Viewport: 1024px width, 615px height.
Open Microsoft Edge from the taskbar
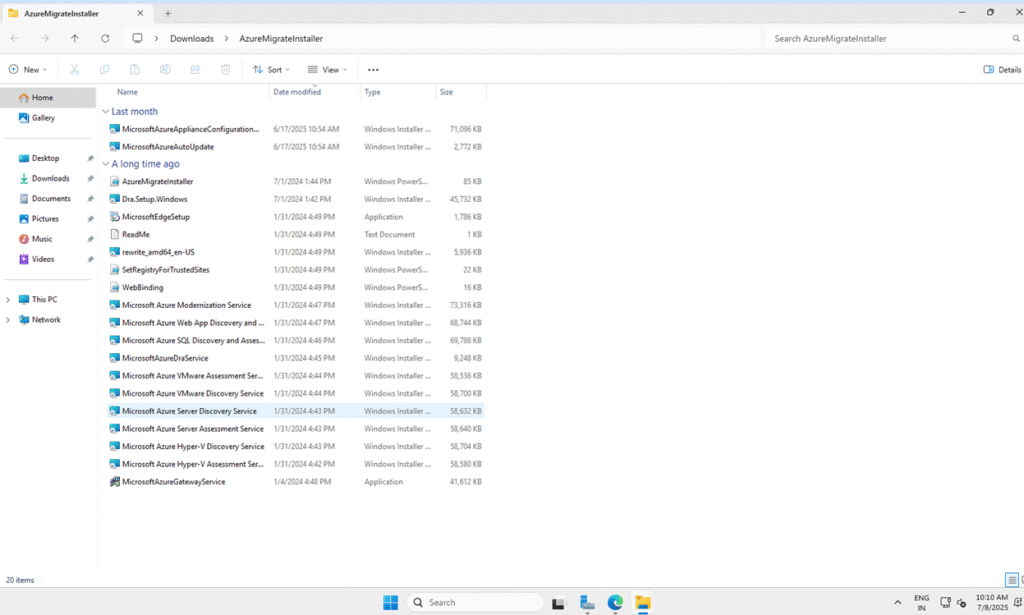coord(615,603)
